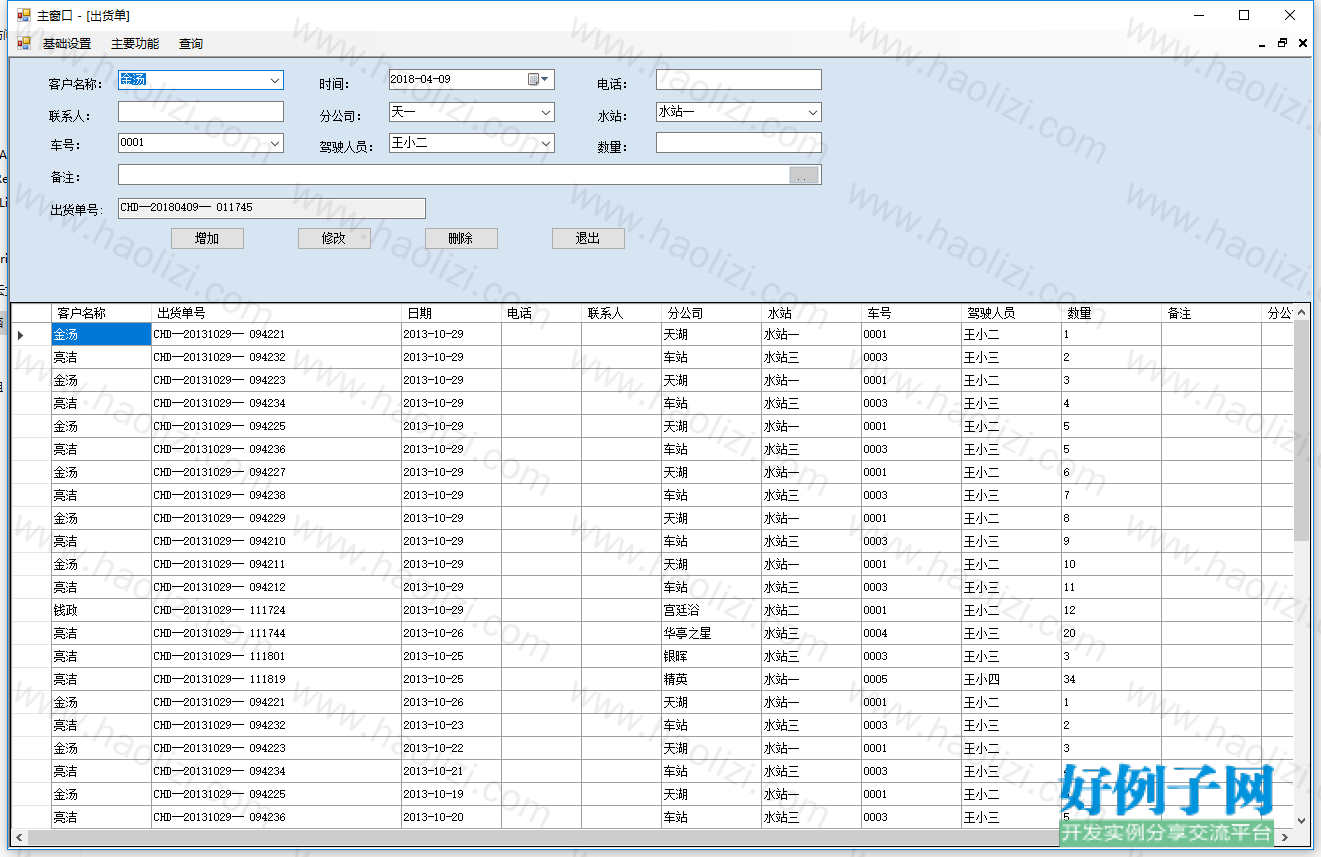
Task: Click the date cell 2013-10-23
Action: pyautogui.click(x=451, y=726)
